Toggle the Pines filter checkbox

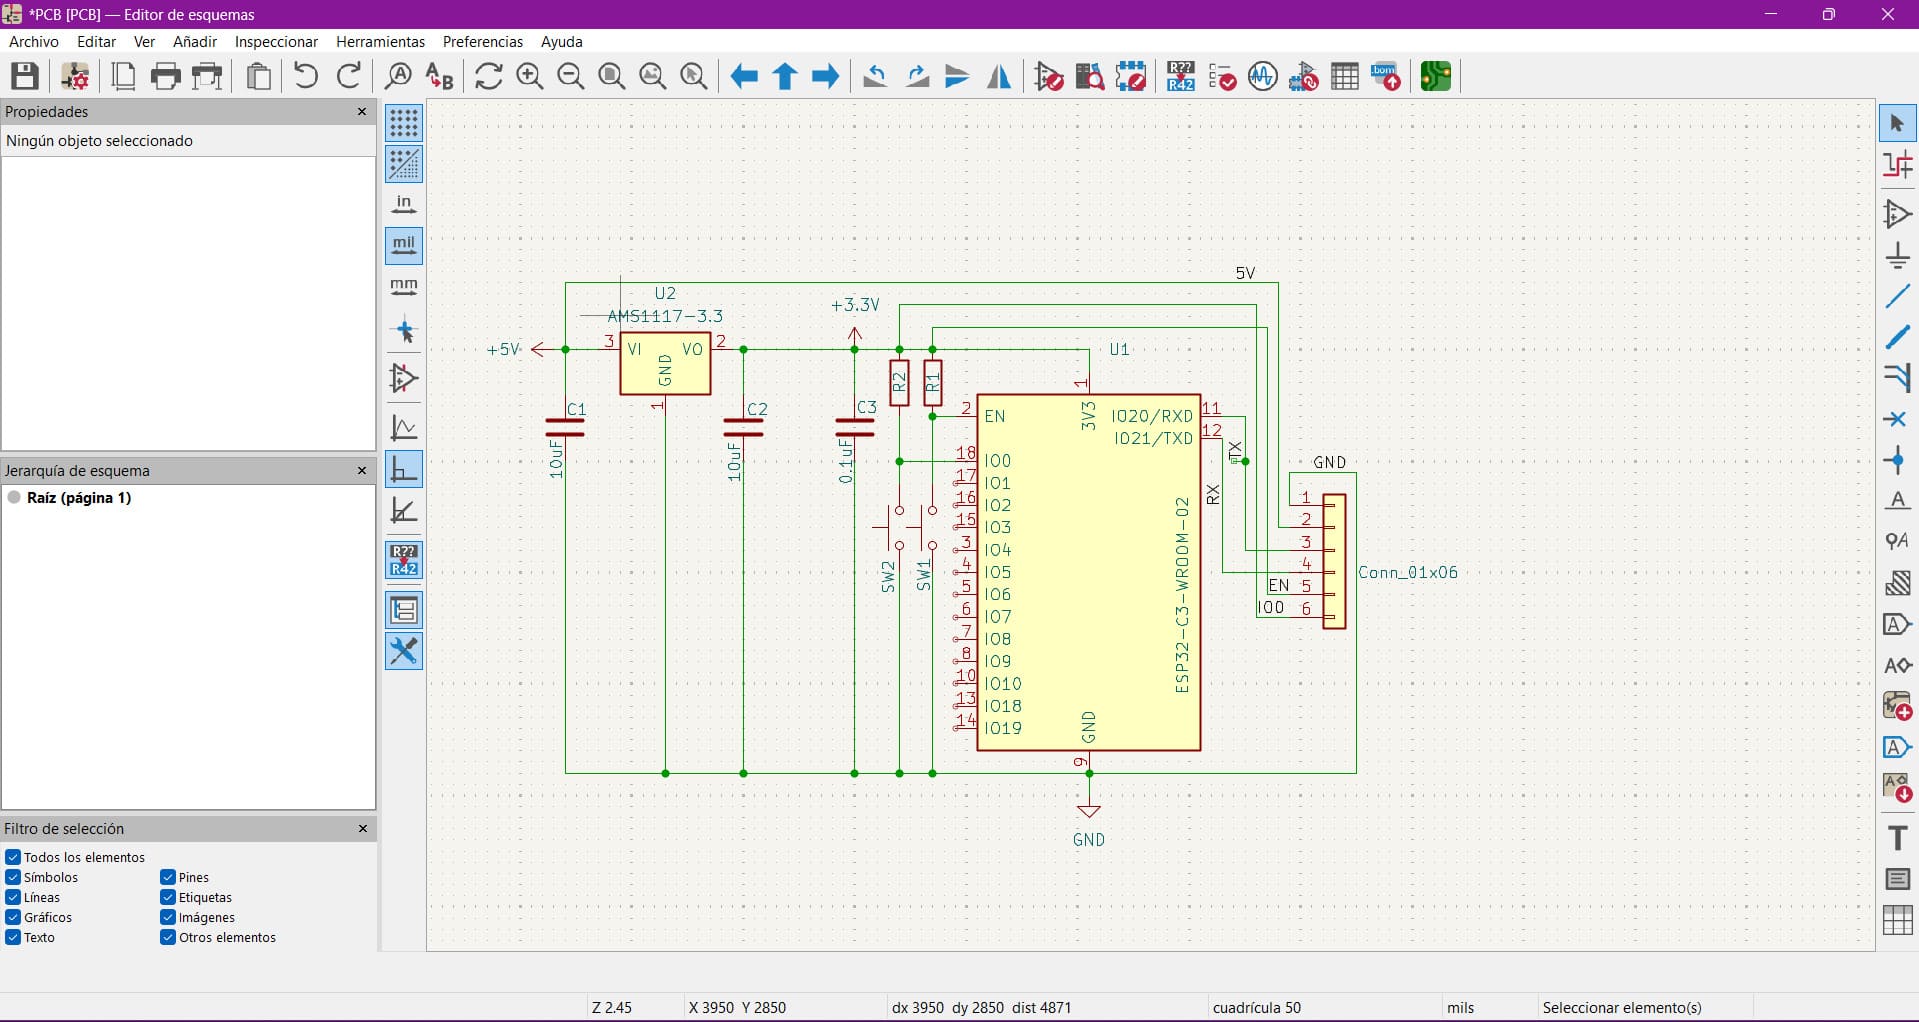coord(168,878)
